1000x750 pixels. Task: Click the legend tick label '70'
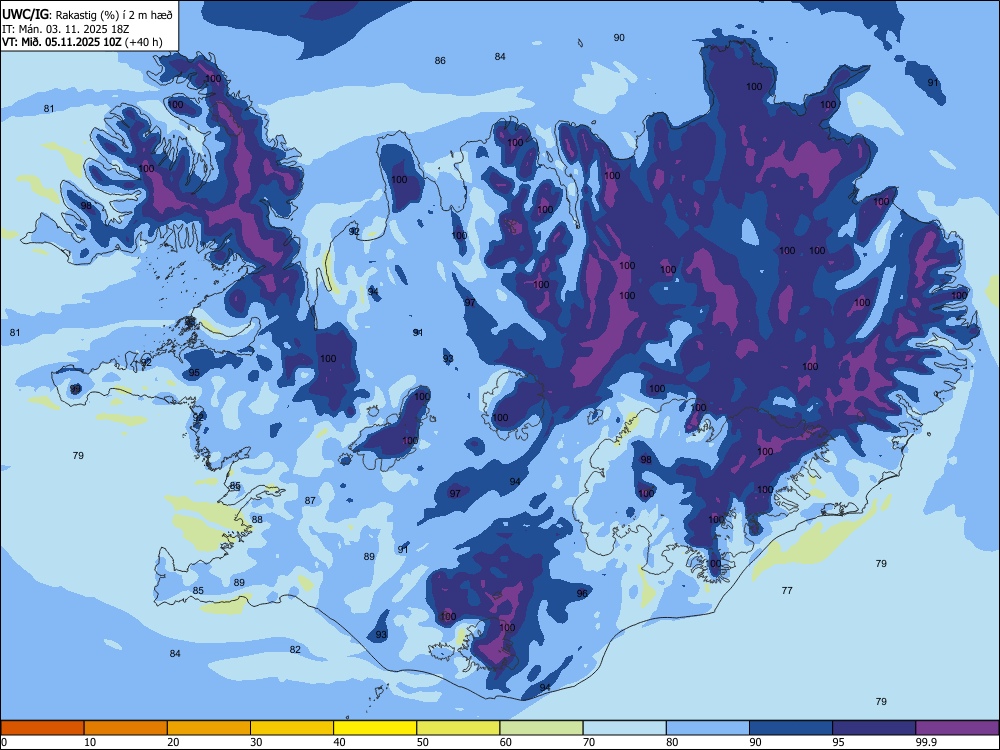point(589,742)
